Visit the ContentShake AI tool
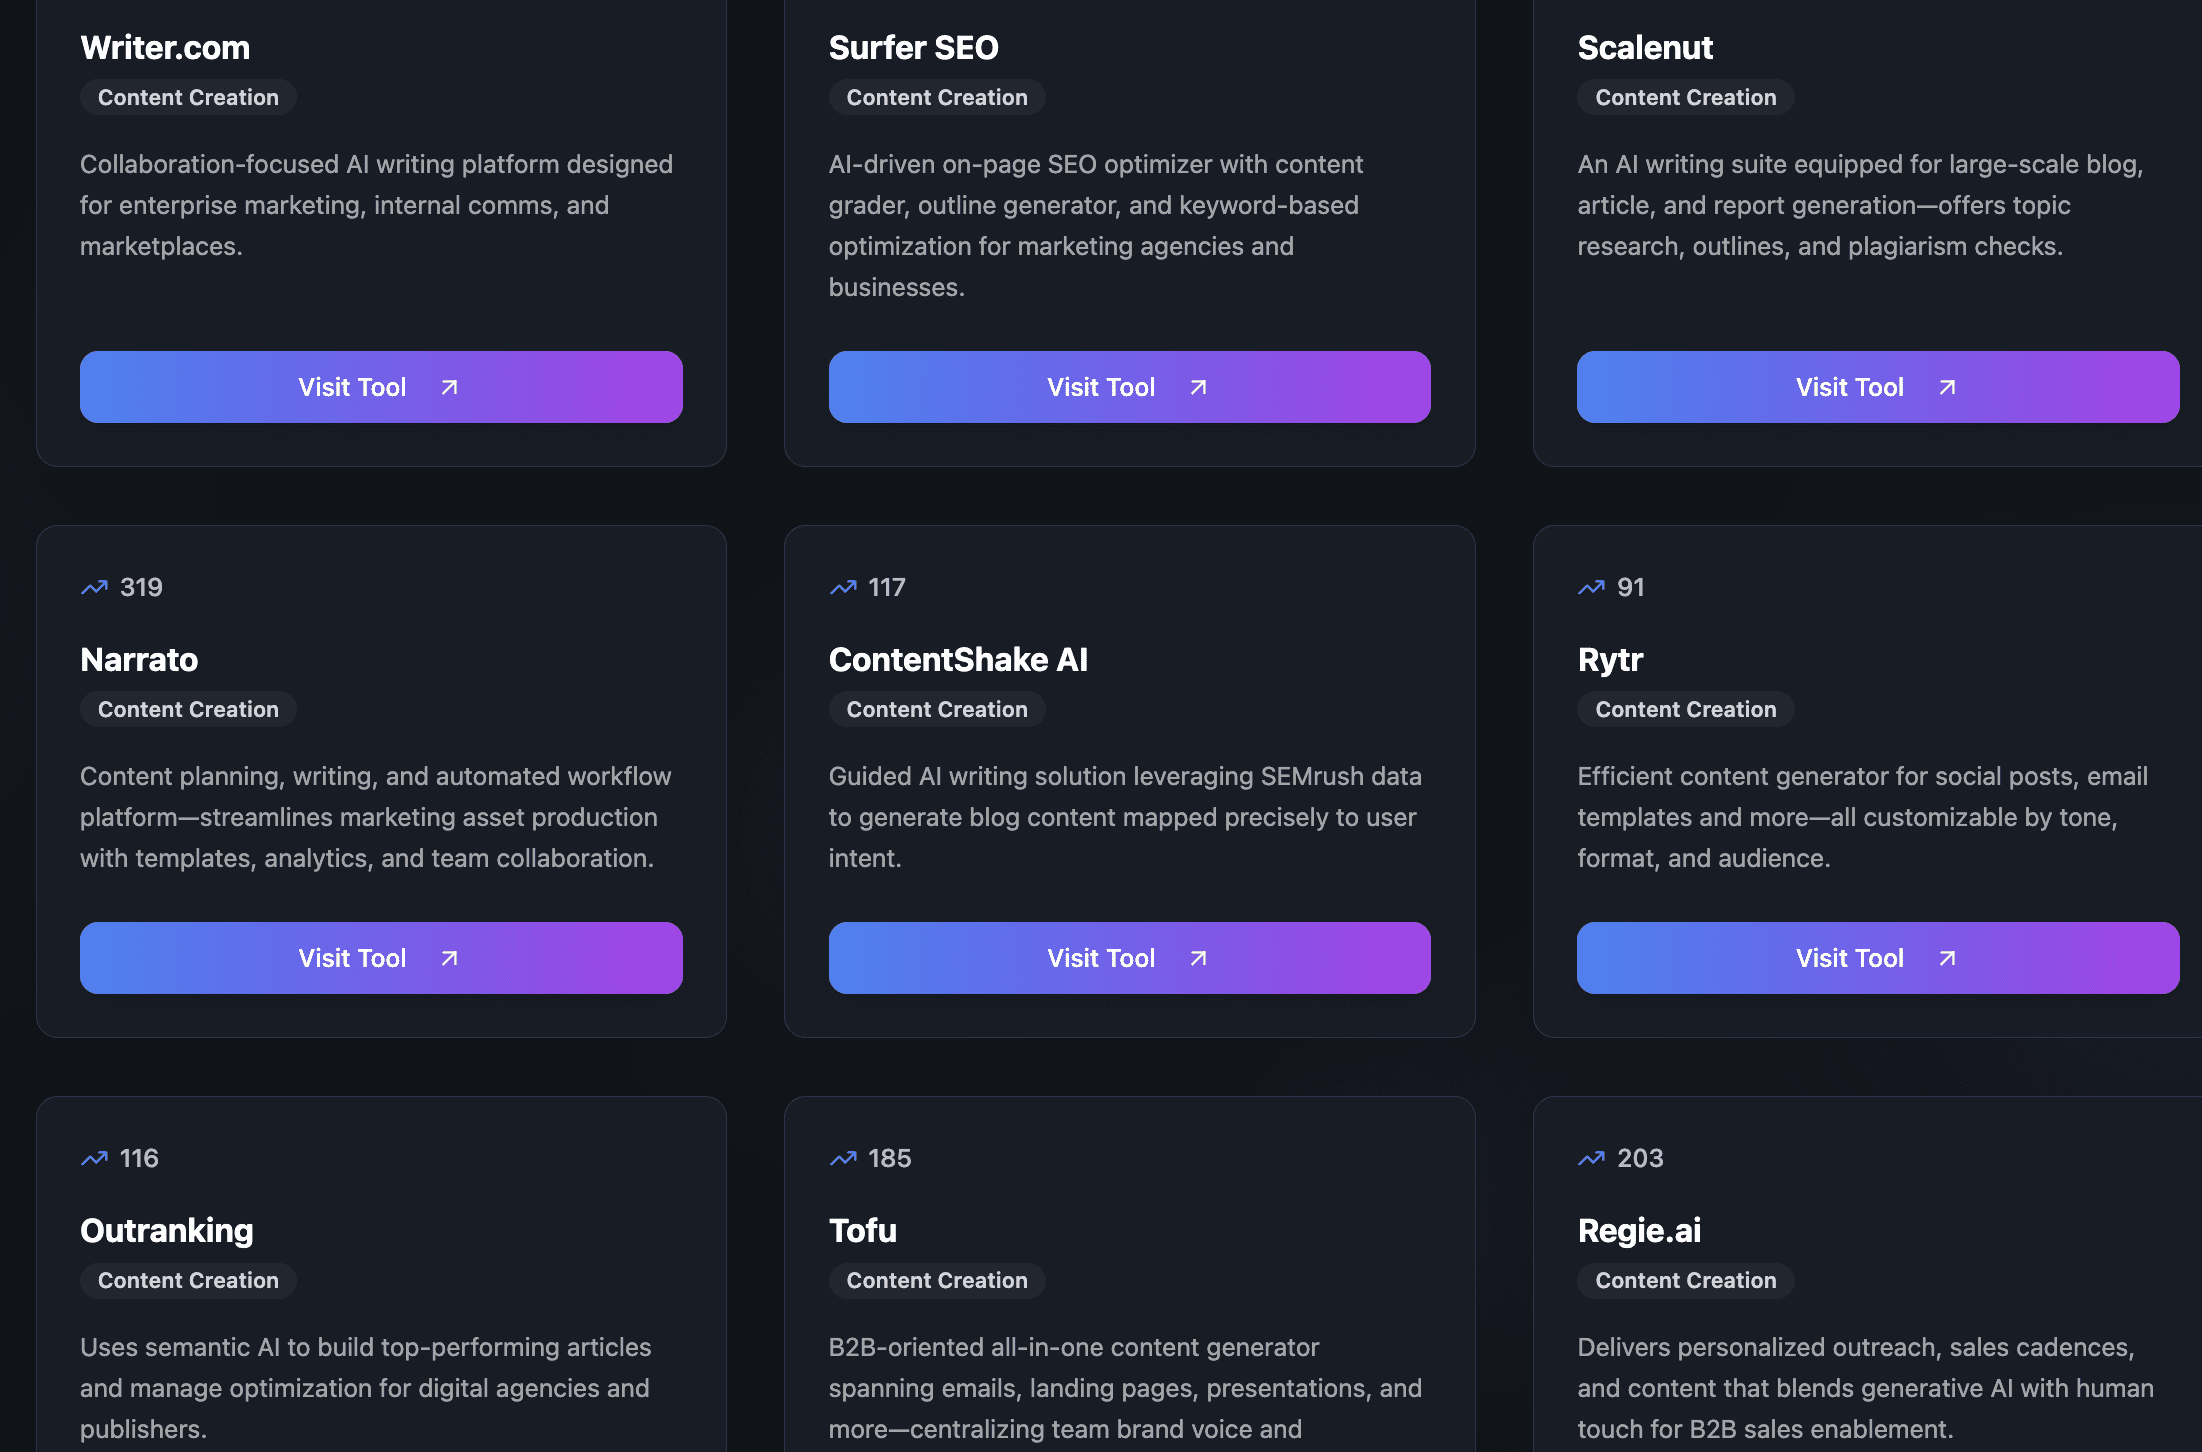The image size is (2202, 1452). 1129,958
